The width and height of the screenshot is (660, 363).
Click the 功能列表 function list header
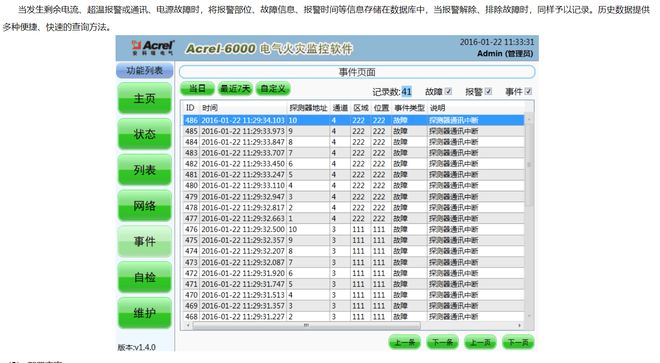point(144,70)
